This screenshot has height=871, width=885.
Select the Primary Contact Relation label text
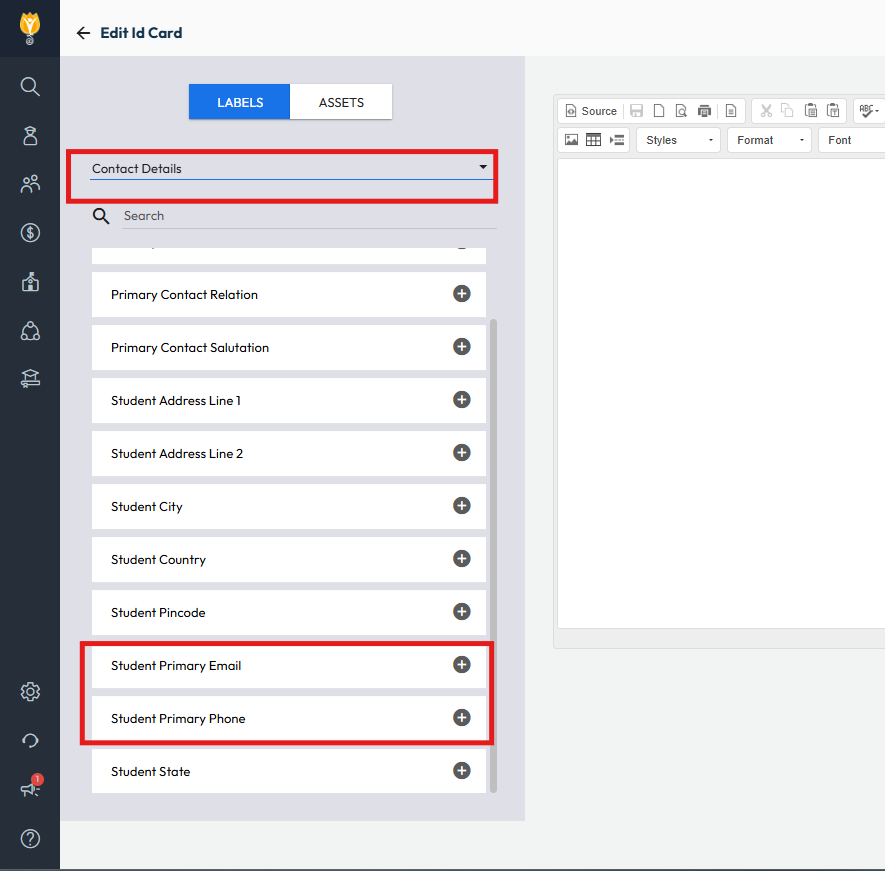pos(184,295)
